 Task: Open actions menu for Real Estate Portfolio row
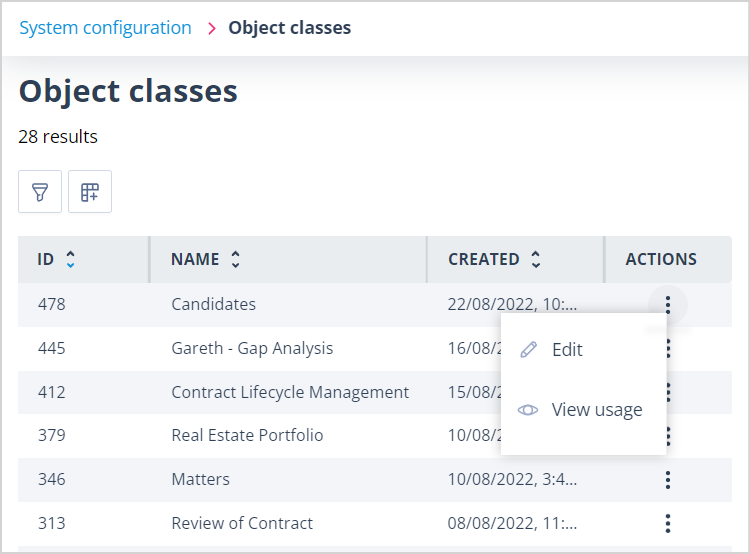[668, 436]
